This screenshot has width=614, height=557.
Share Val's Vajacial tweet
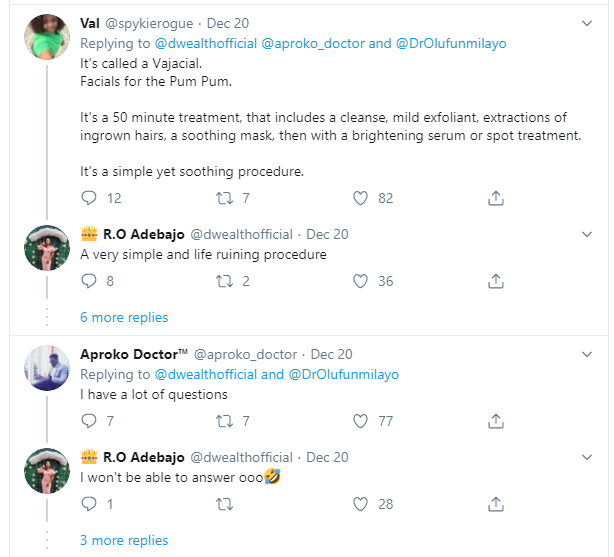(x=495, y=198)
